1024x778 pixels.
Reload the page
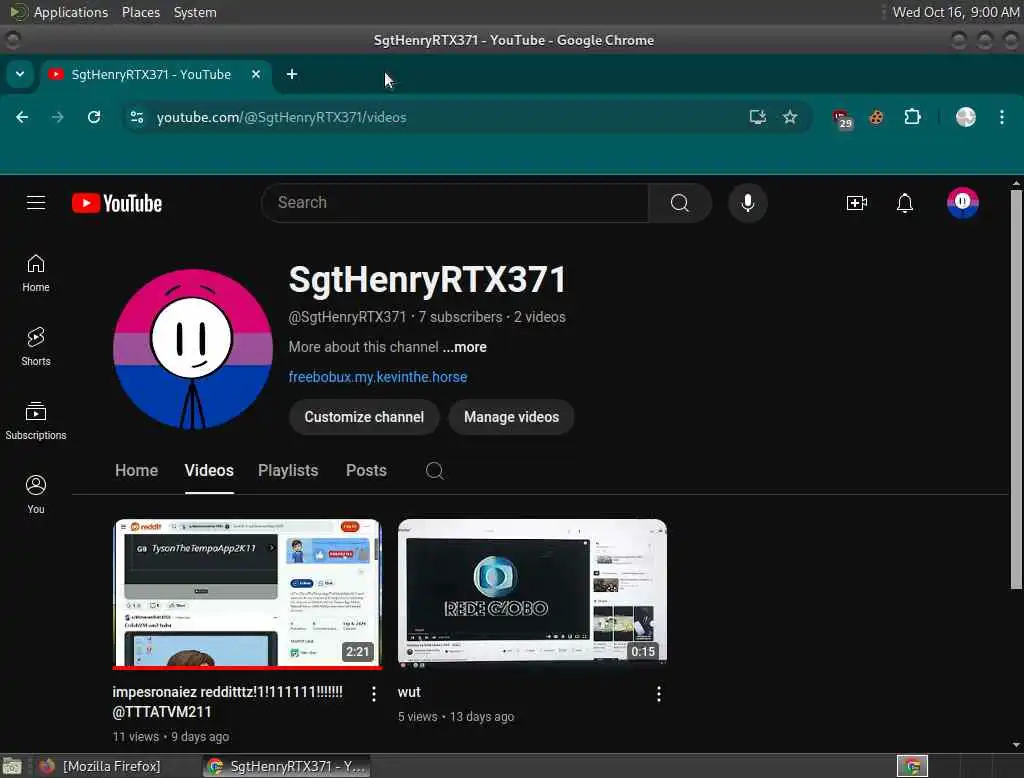coord(94,117)
